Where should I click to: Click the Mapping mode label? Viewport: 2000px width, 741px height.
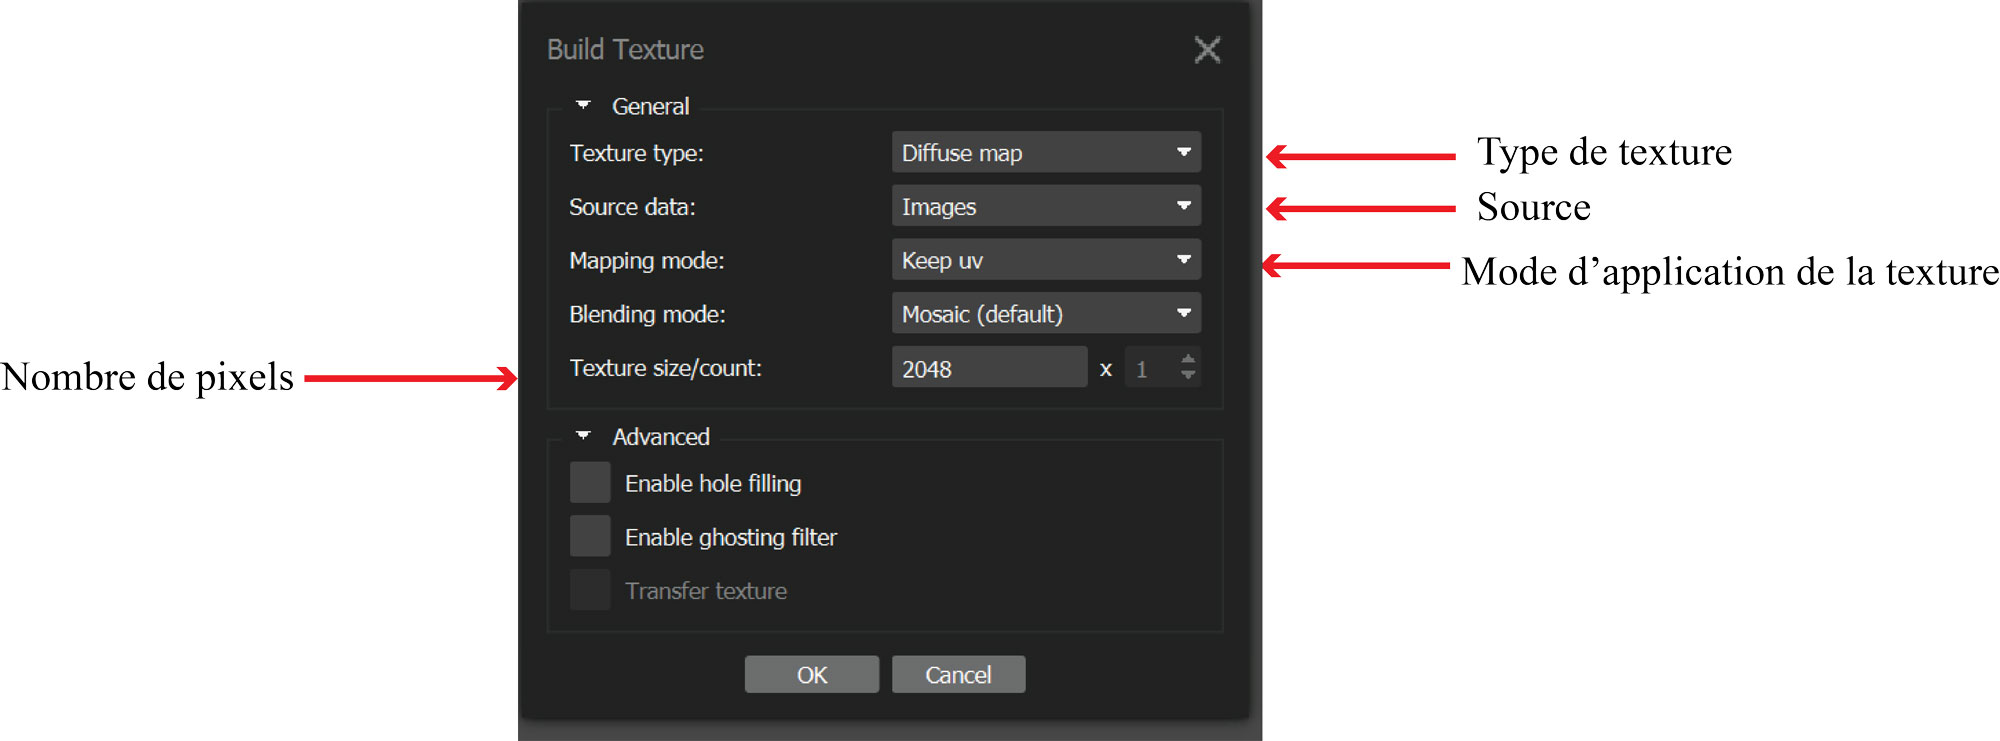[646, 261]
